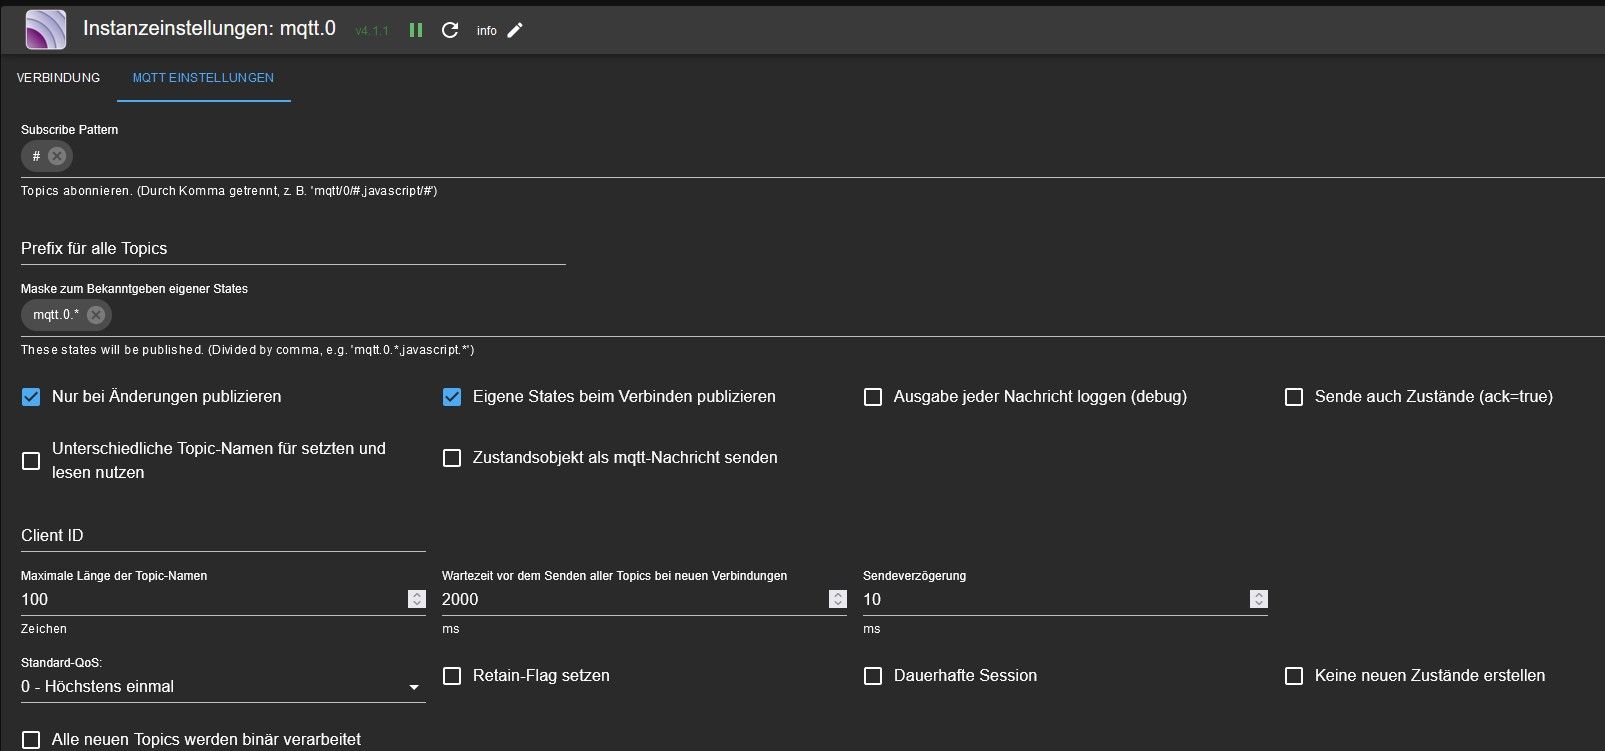This screenshot has width=1605, height=751.
Task: Tick Sende auch Zustände (ack=true)
Action: pos(1294,397)
